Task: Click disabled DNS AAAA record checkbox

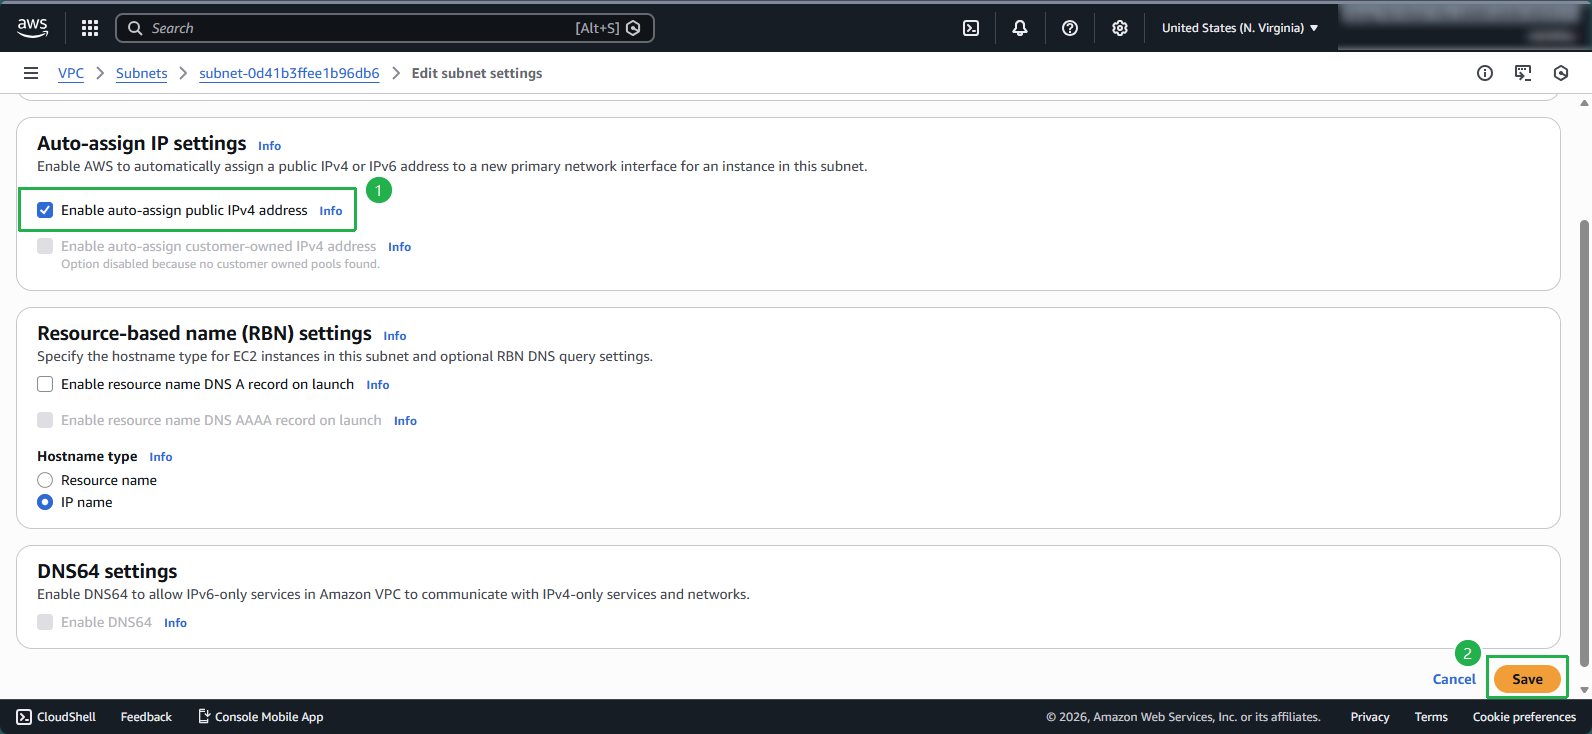Action: (x=45, y=420)
